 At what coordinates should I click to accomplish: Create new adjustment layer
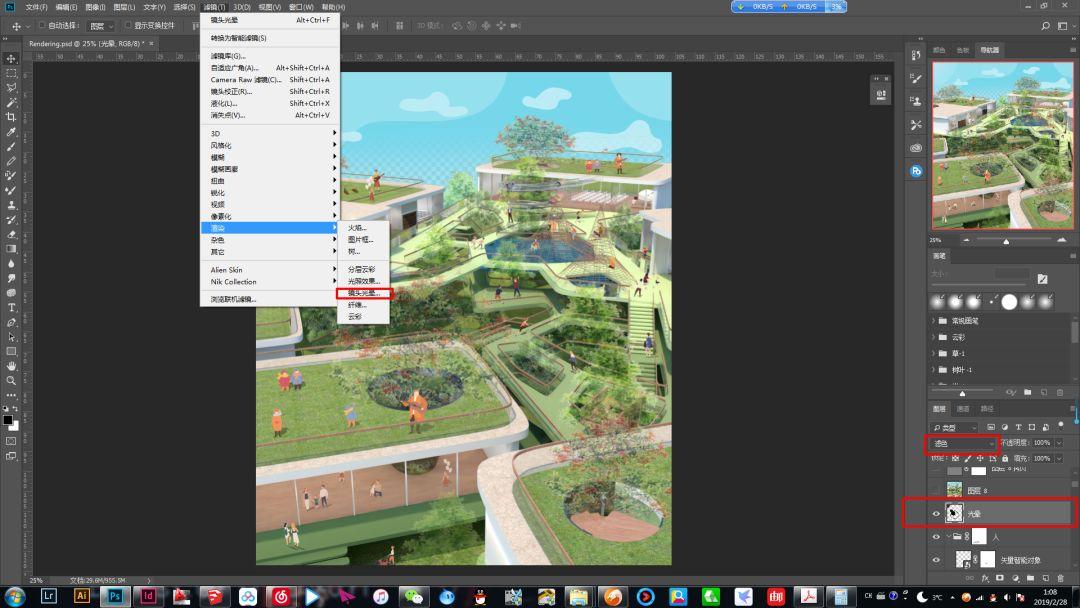(1015, 578)
